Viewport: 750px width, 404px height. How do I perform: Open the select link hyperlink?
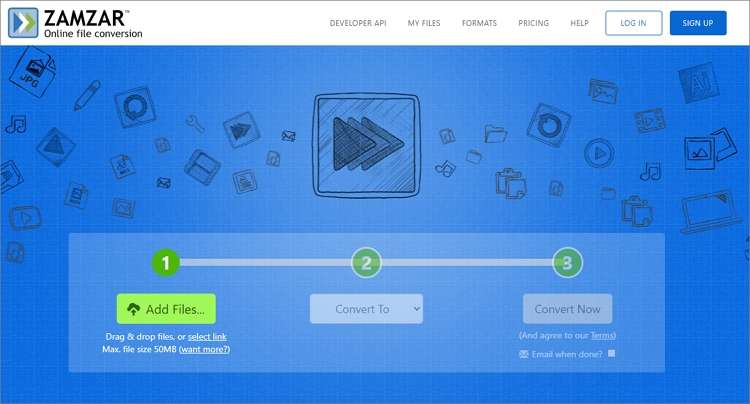(x=207, y=337)
